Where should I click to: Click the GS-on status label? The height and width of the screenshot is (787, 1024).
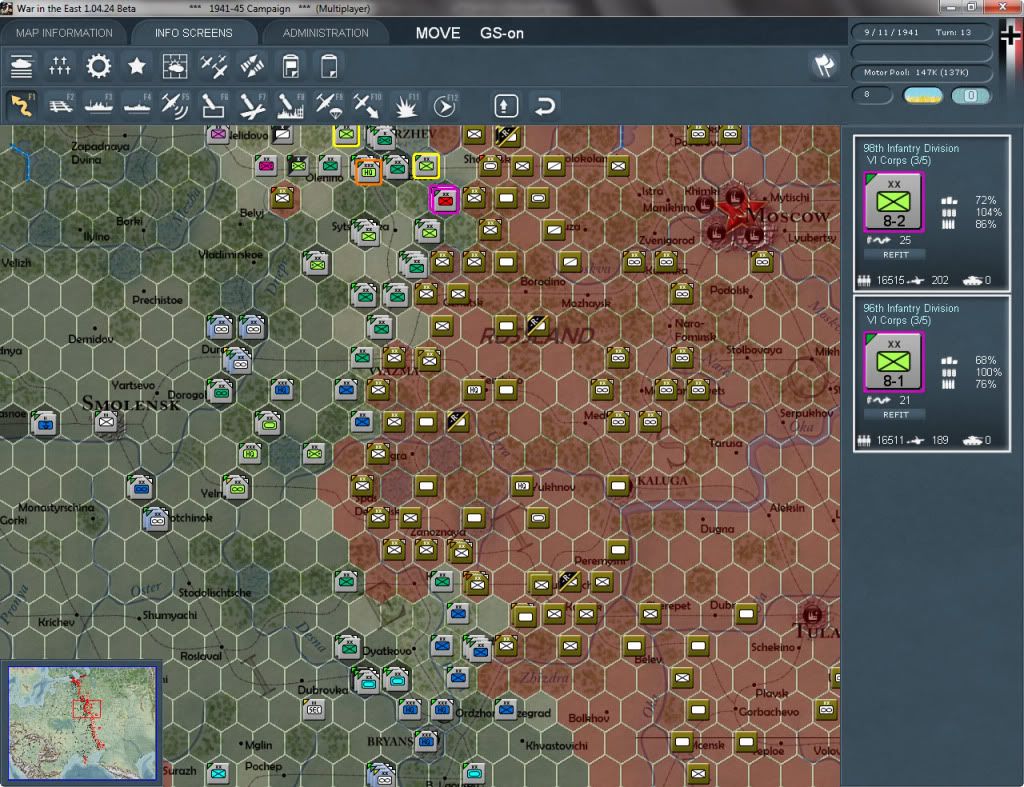click(x=502, y=33)
